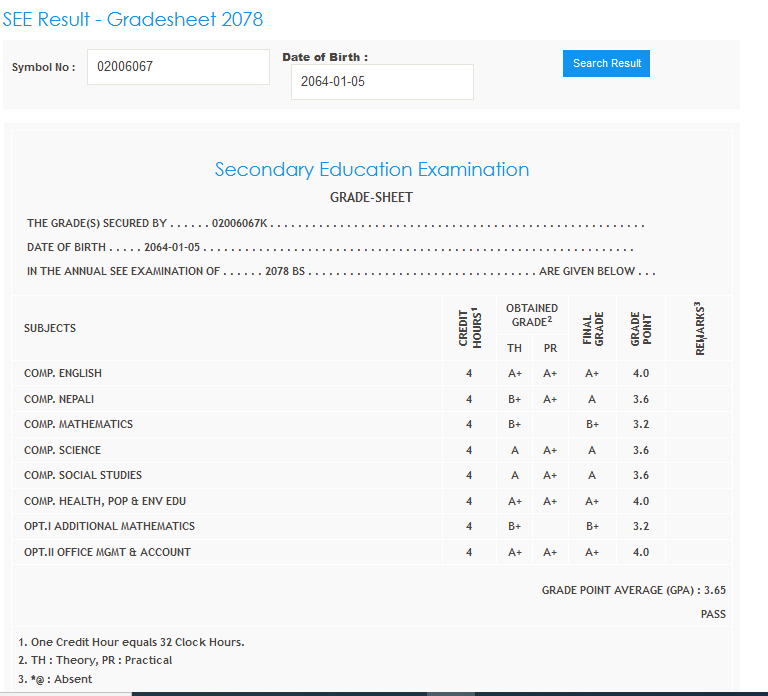768x696 pixels.
Task: Click the Secondary Education Examination title
Action: [x=372, y=169]
